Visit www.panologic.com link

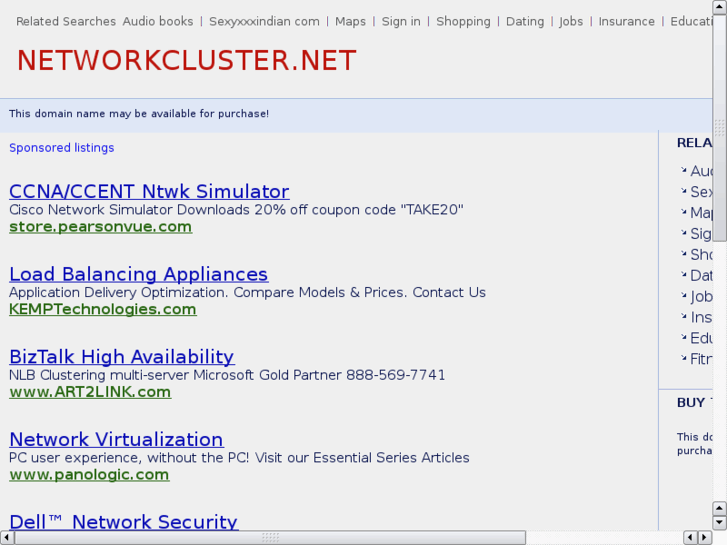[89, 475]
